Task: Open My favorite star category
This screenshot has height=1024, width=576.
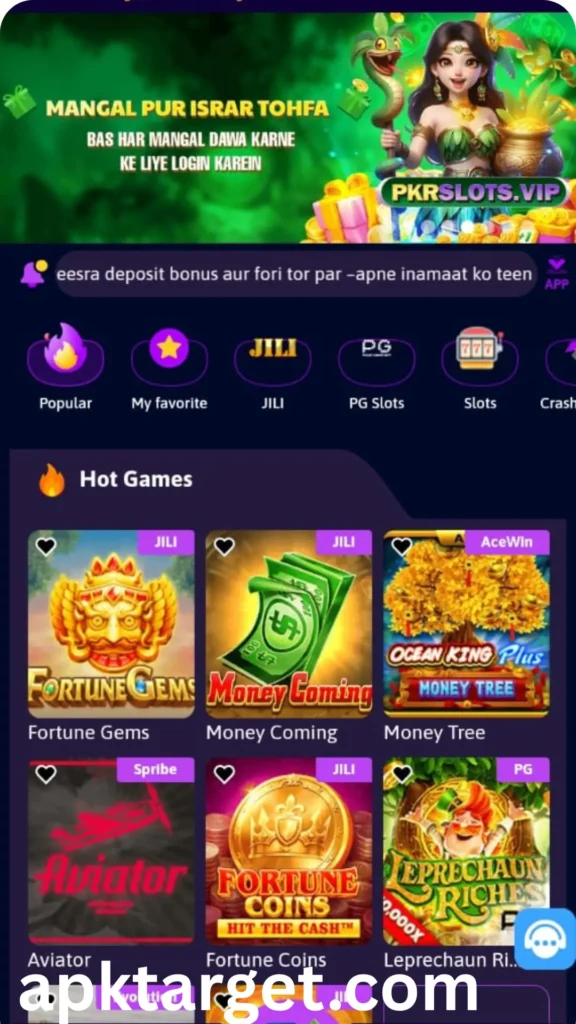Action: (x=169, y=357)
